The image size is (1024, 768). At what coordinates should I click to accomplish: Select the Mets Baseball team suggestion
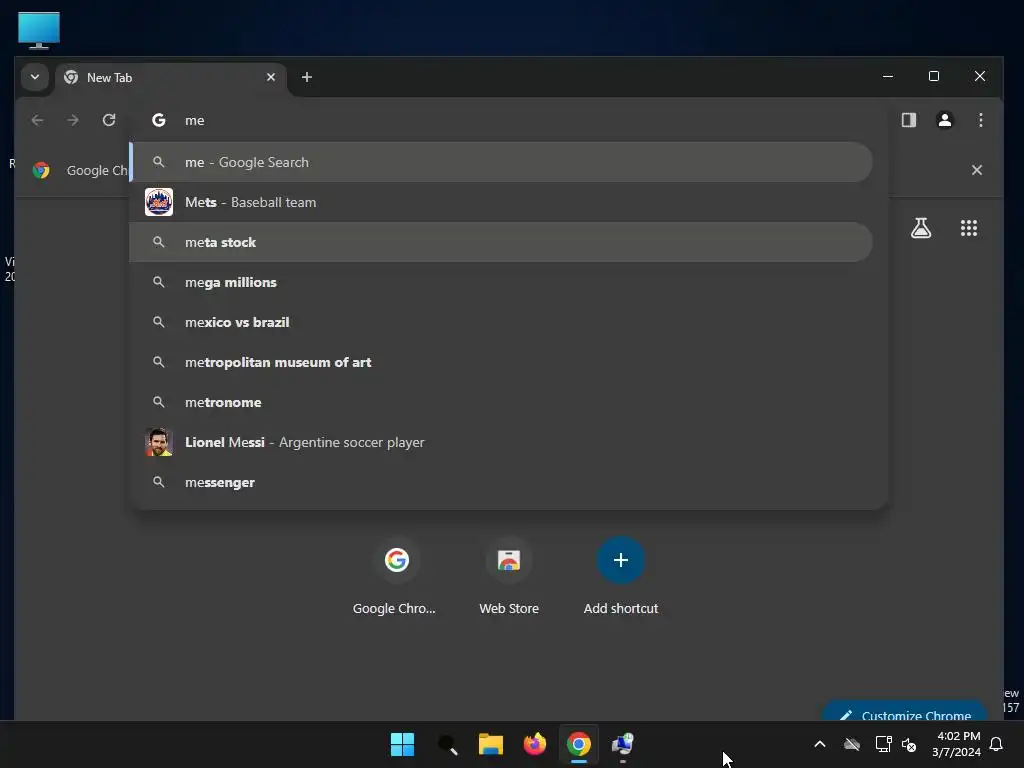(501, 202)
